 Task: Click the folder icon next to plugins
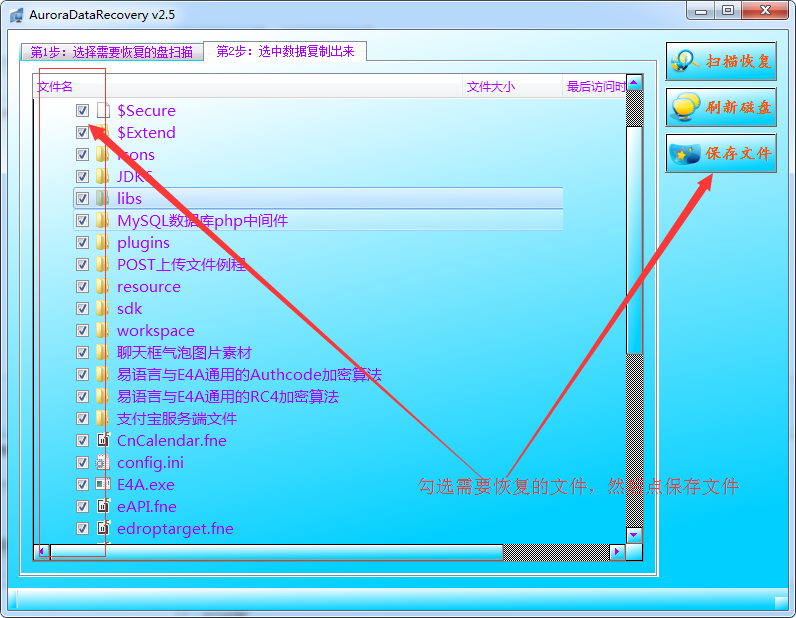point(102,243)
